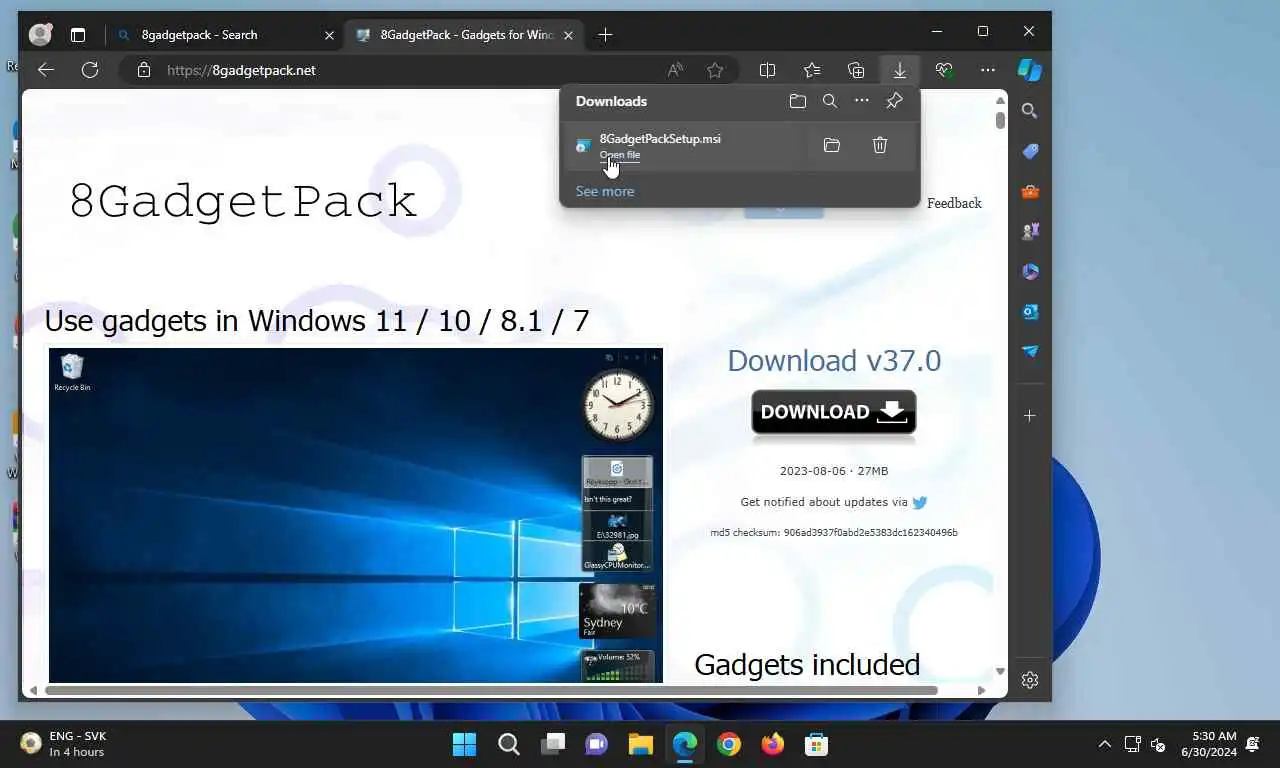Click the horizontal scrollbar of page
1280x768 pixels.
[491, 690]
